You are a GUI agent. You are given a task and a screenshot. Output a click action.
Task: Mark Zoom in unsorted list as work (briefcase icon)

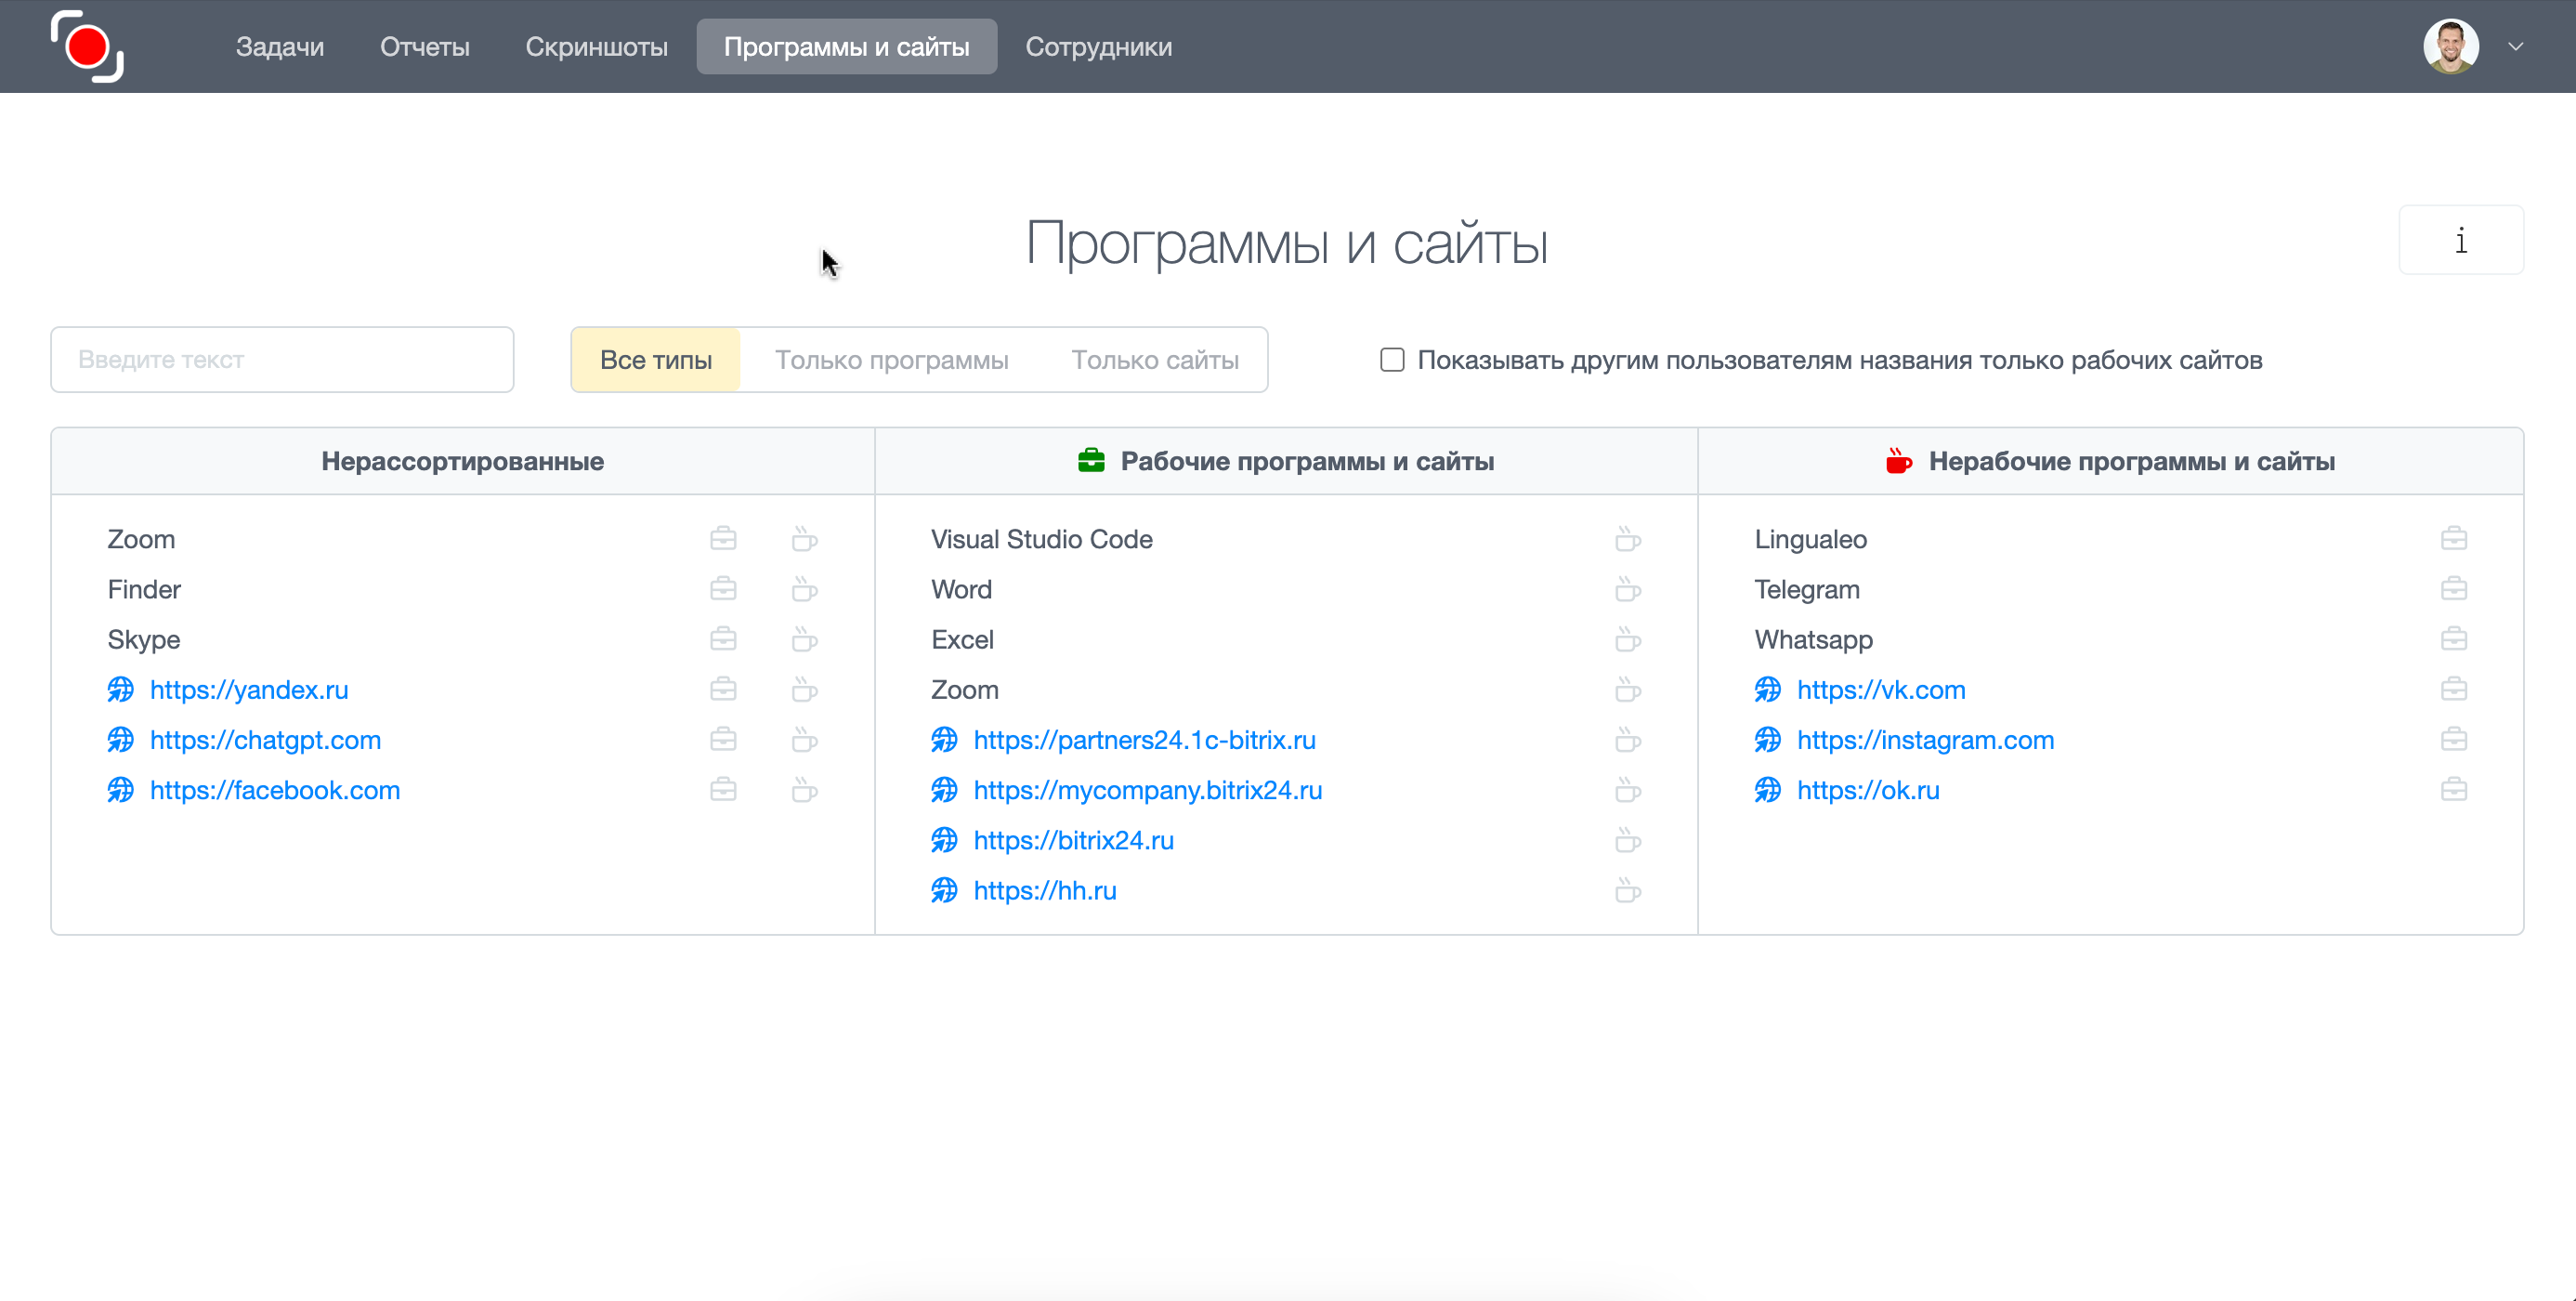pos(723,539)
